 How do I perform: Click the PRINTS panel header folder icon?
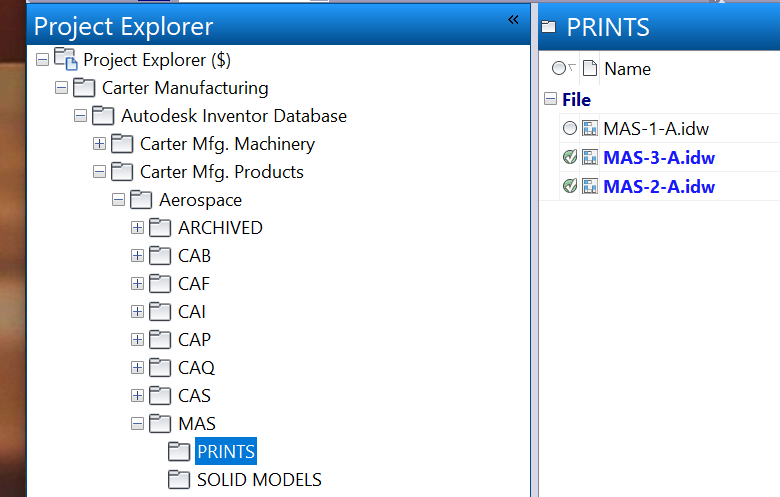pos(549,26)
